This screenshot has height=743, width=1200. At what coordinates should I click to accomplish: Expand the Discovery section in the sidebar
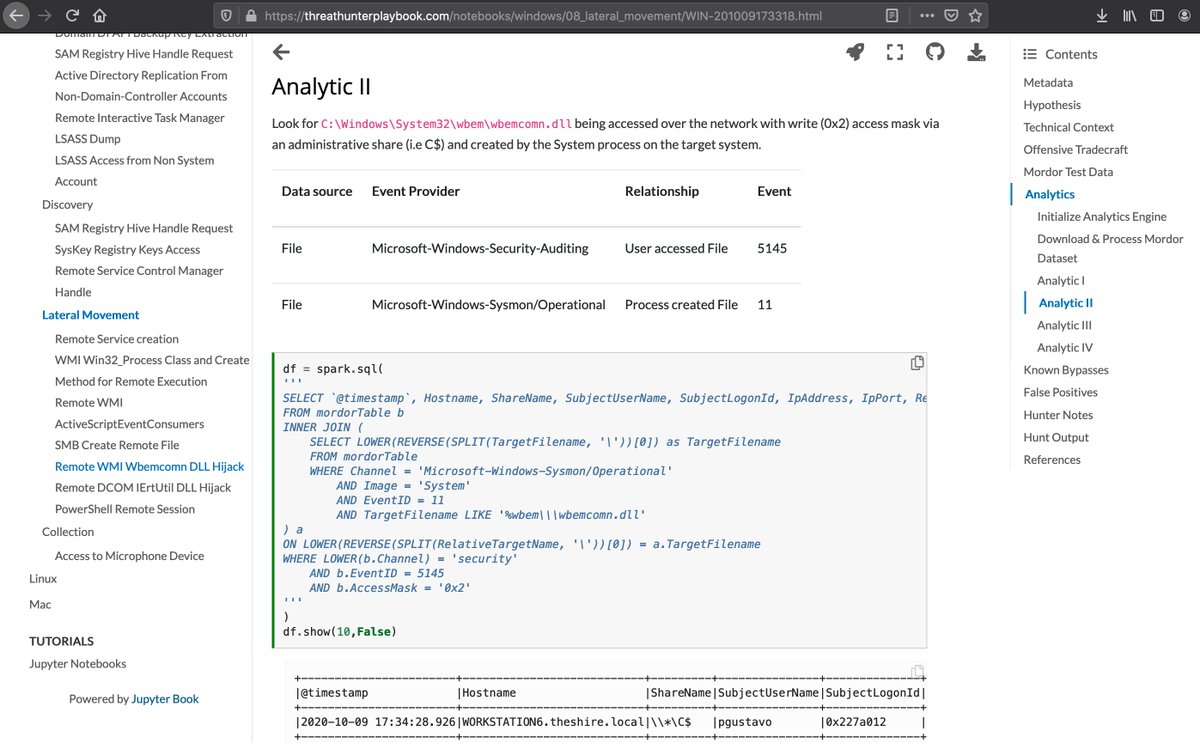pos(67,204)
